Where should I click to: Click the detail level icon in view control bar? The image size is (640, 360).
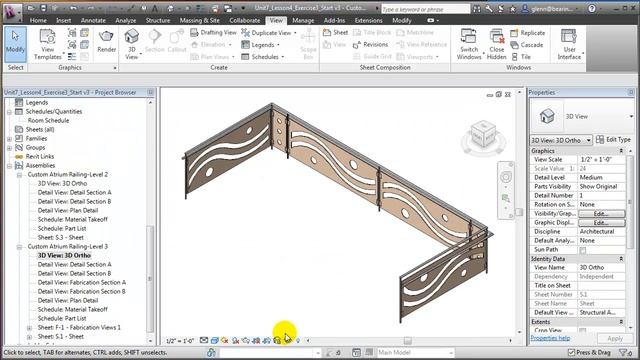[x=204, y=340]
